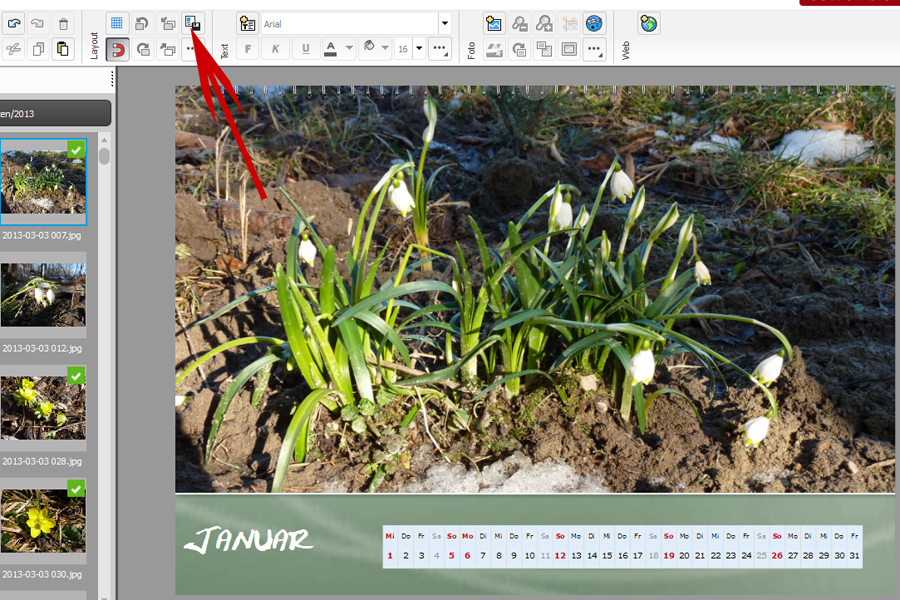Insert web content globe icon
The width and height of the screenshot is (900, 600).
pos(649,24)
